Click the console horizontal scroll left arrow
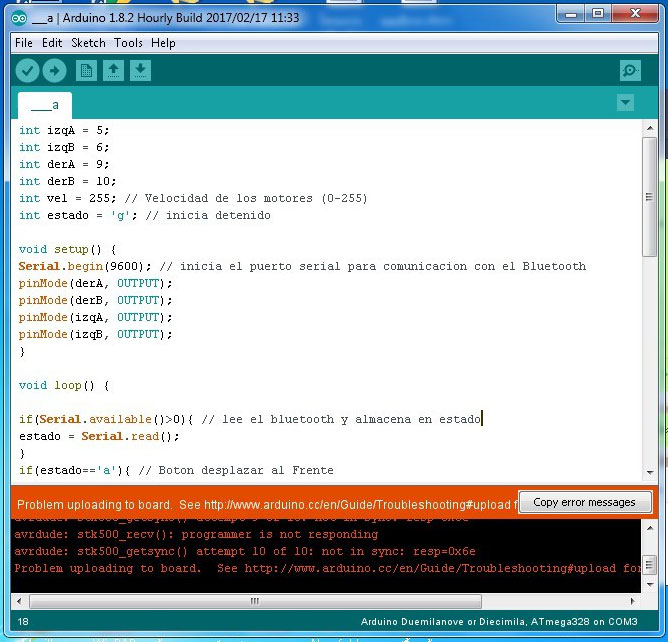 19,602
